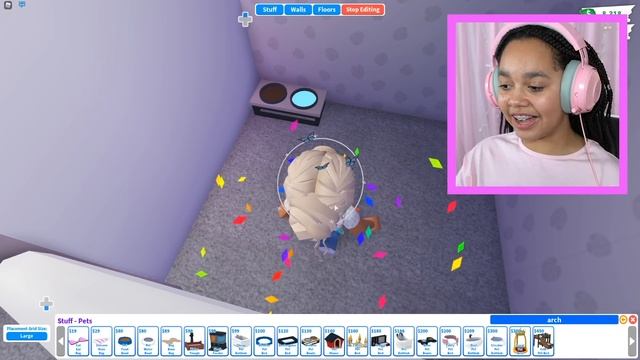The height and width of the screenshot is (360, 640).
Task: Click the Roblox menu icon at top-left
Action: [x=8, y=5]
